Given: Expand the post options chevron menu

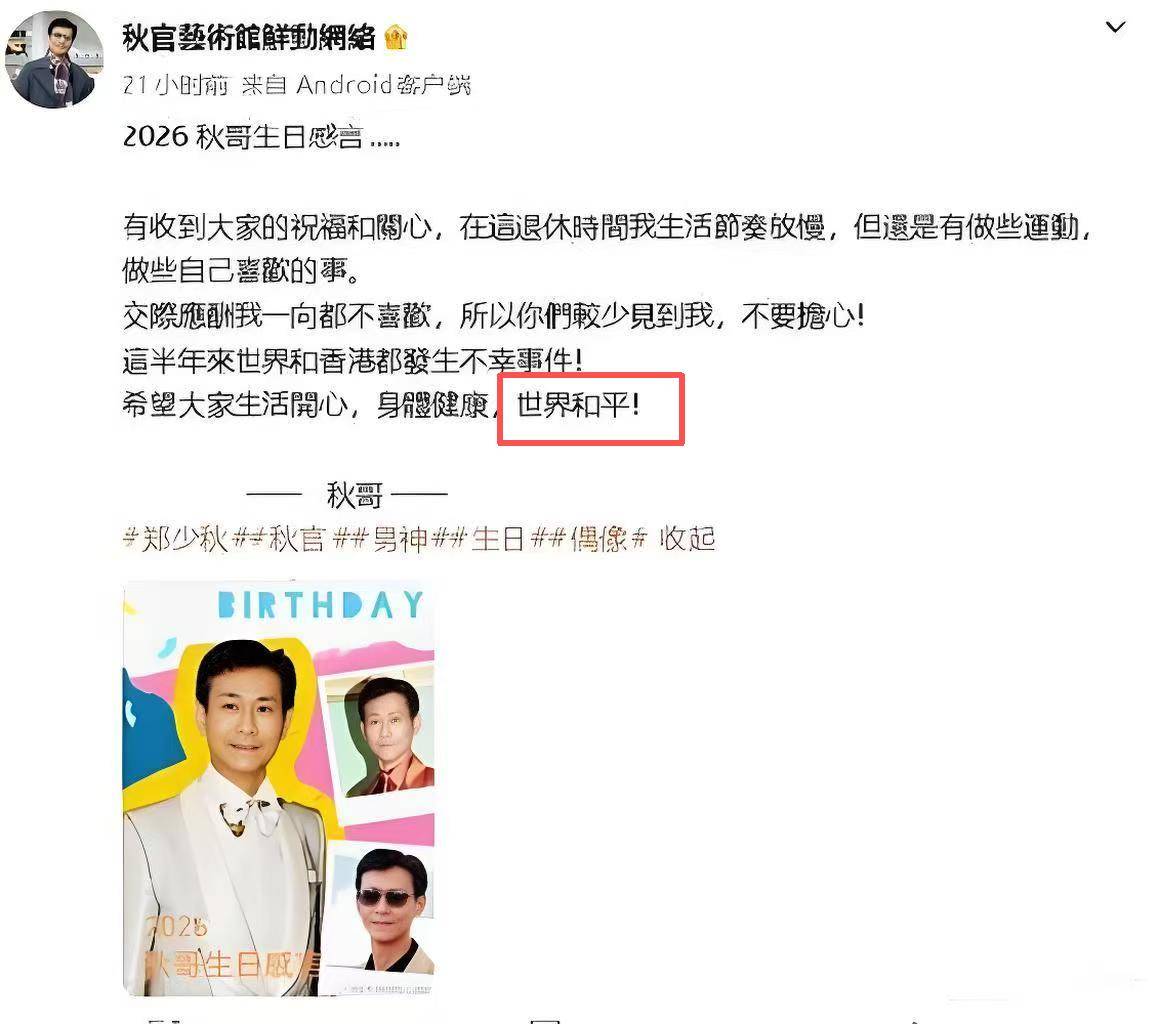Looking at the screenshot, I should tap(1115, 27).
